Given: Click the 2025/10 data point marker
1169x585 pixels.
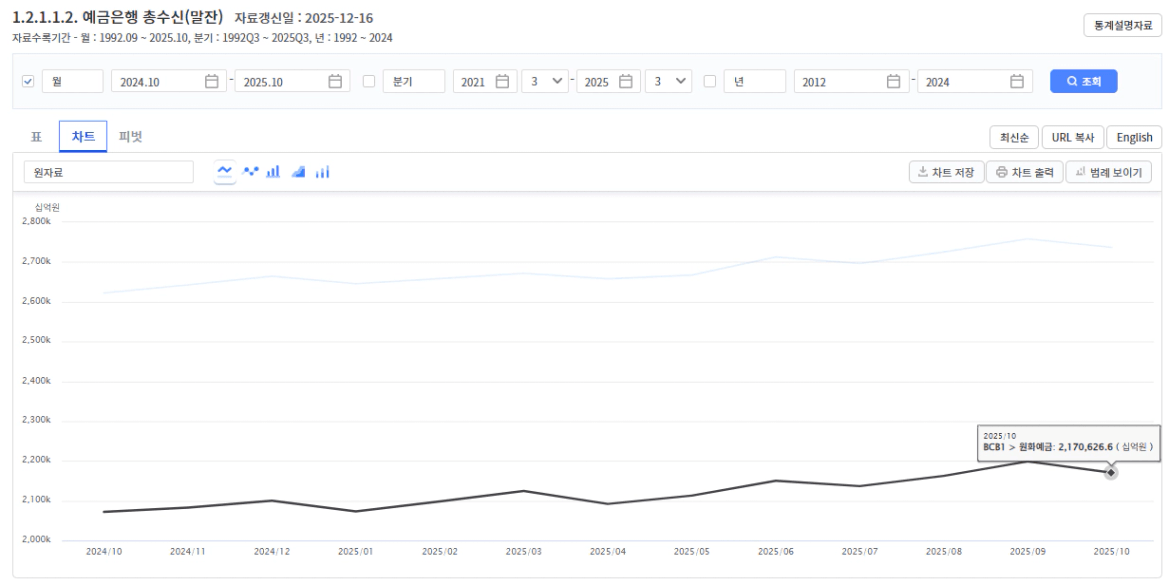Looking at the screenshot, I should point(1111,472).
